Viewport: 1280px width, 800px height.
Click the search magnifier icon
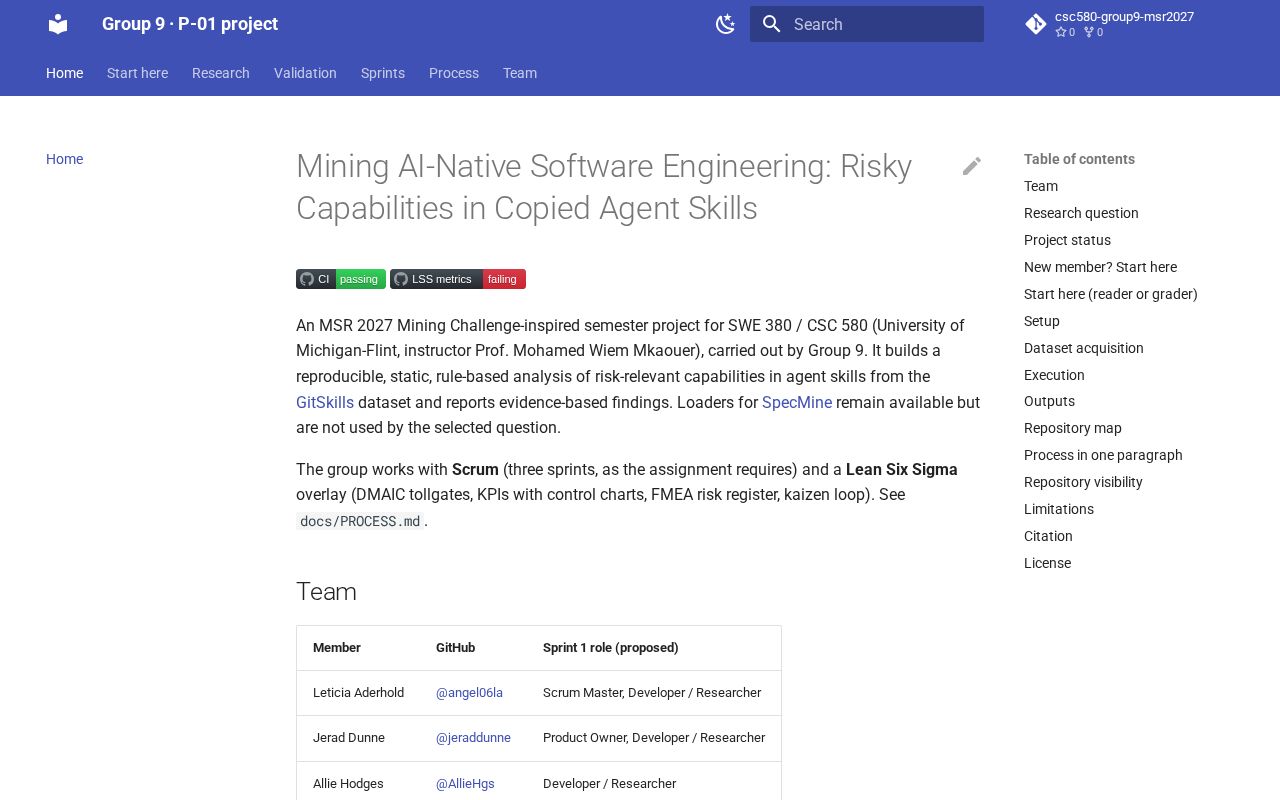[770, 24]
